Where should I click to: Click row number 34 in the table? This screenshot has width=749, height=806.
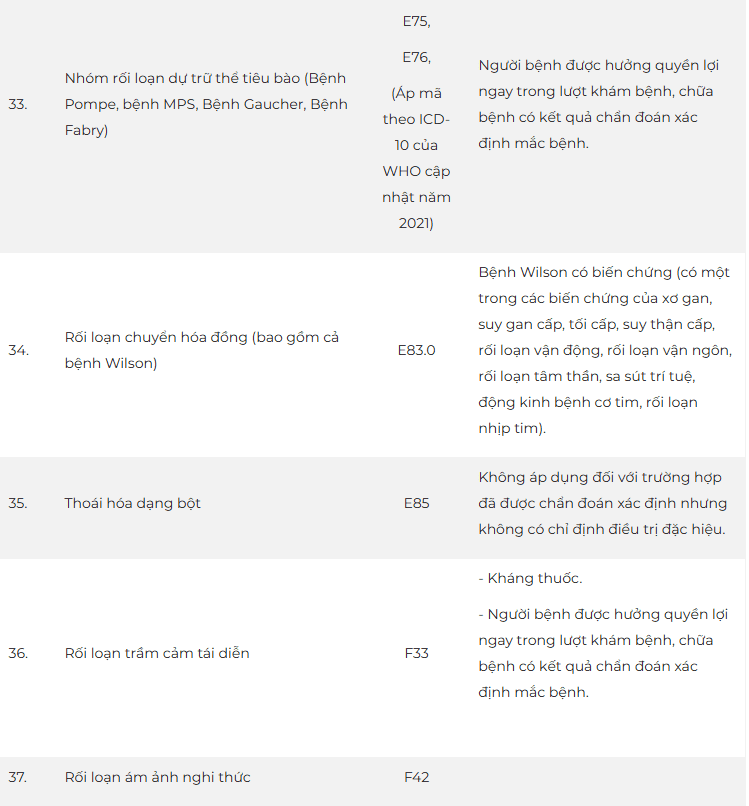pos(18,351)
